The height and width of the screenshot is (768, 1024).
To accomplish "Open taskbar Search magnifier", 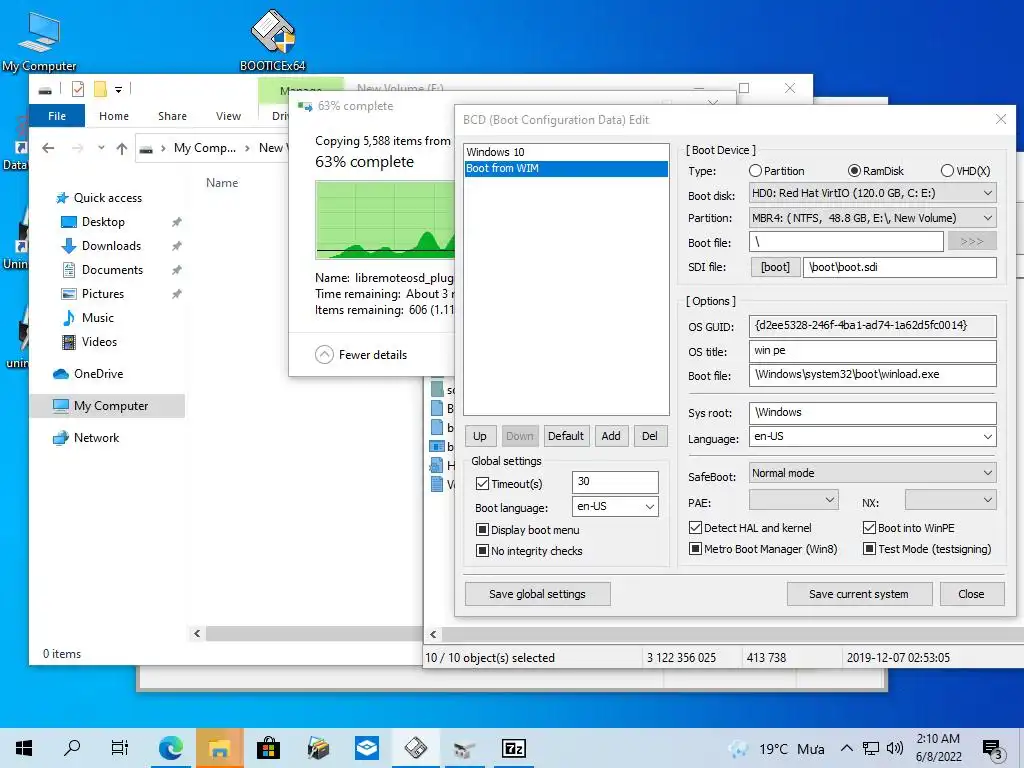I will 72,748.
